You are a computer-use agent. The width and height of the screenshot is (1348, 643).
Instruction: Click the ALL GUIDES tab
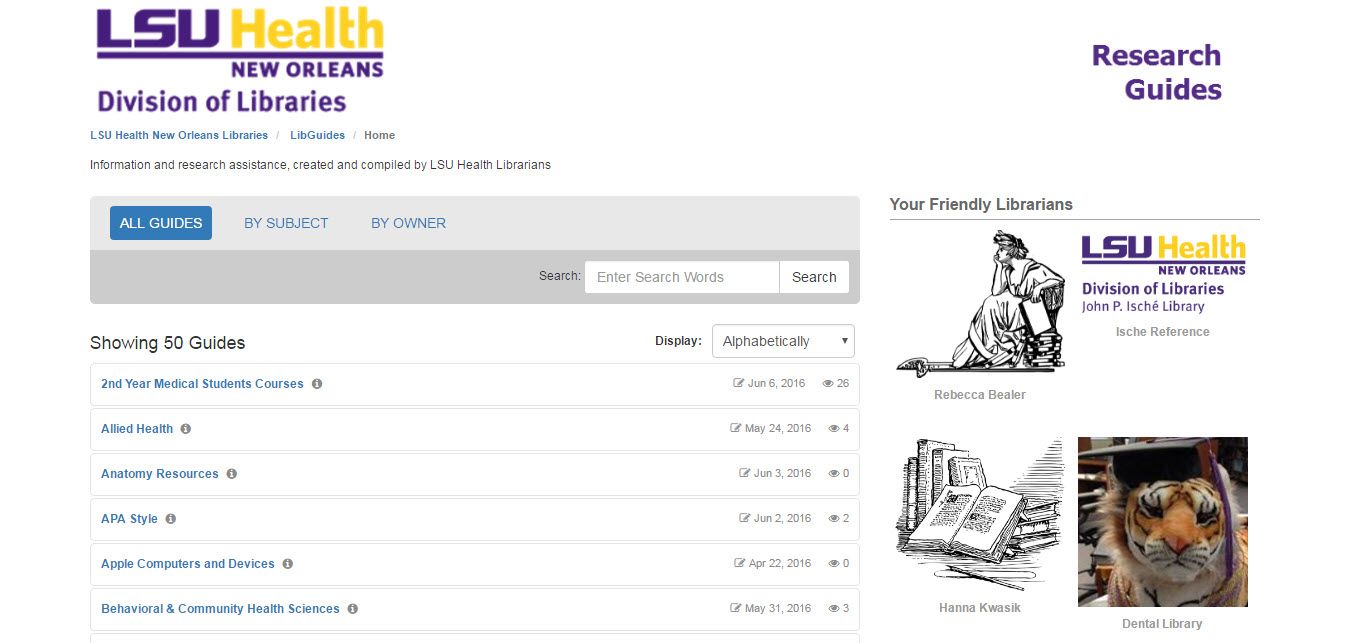[161, 223]
